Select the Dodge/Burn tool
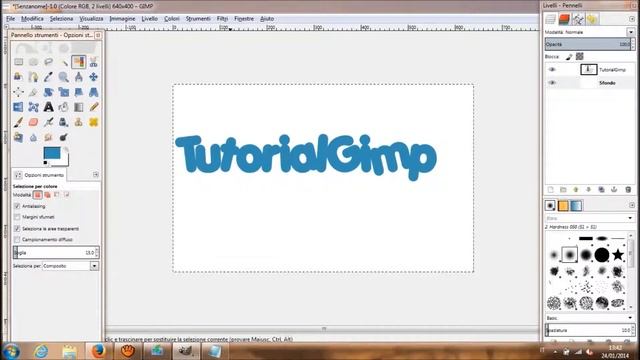This screenshot has height=360, width=640. pyautogui.click(x=64, y=138)
